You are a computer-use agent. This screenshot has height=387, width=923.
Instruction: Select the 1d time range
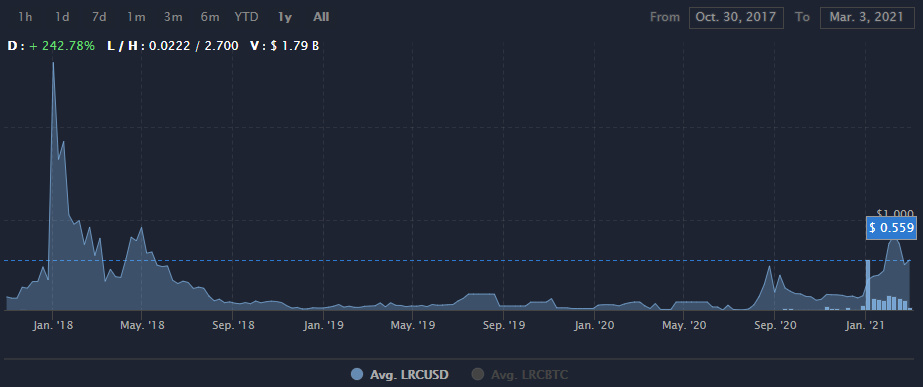[62, 17]
